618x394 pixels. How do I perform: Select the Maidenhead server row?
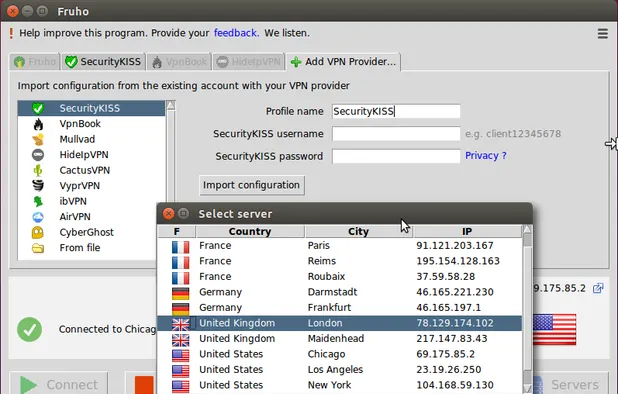(339, 338)
